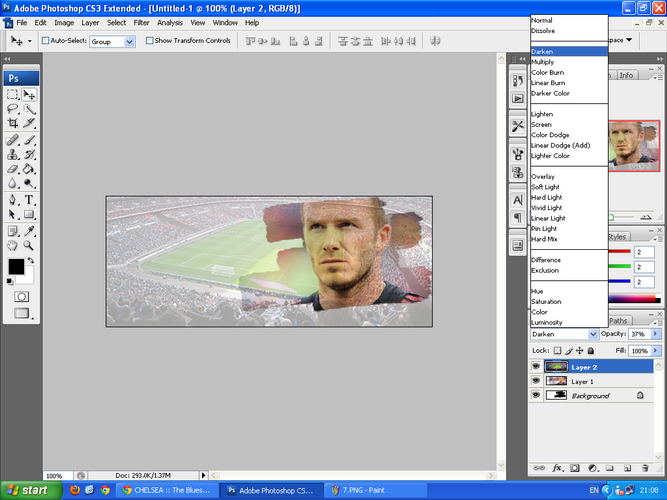Viewport: 667px width, 500px height.
Task: Hide Layer 1 via eye icon
Action: click(x=536, y=381)
